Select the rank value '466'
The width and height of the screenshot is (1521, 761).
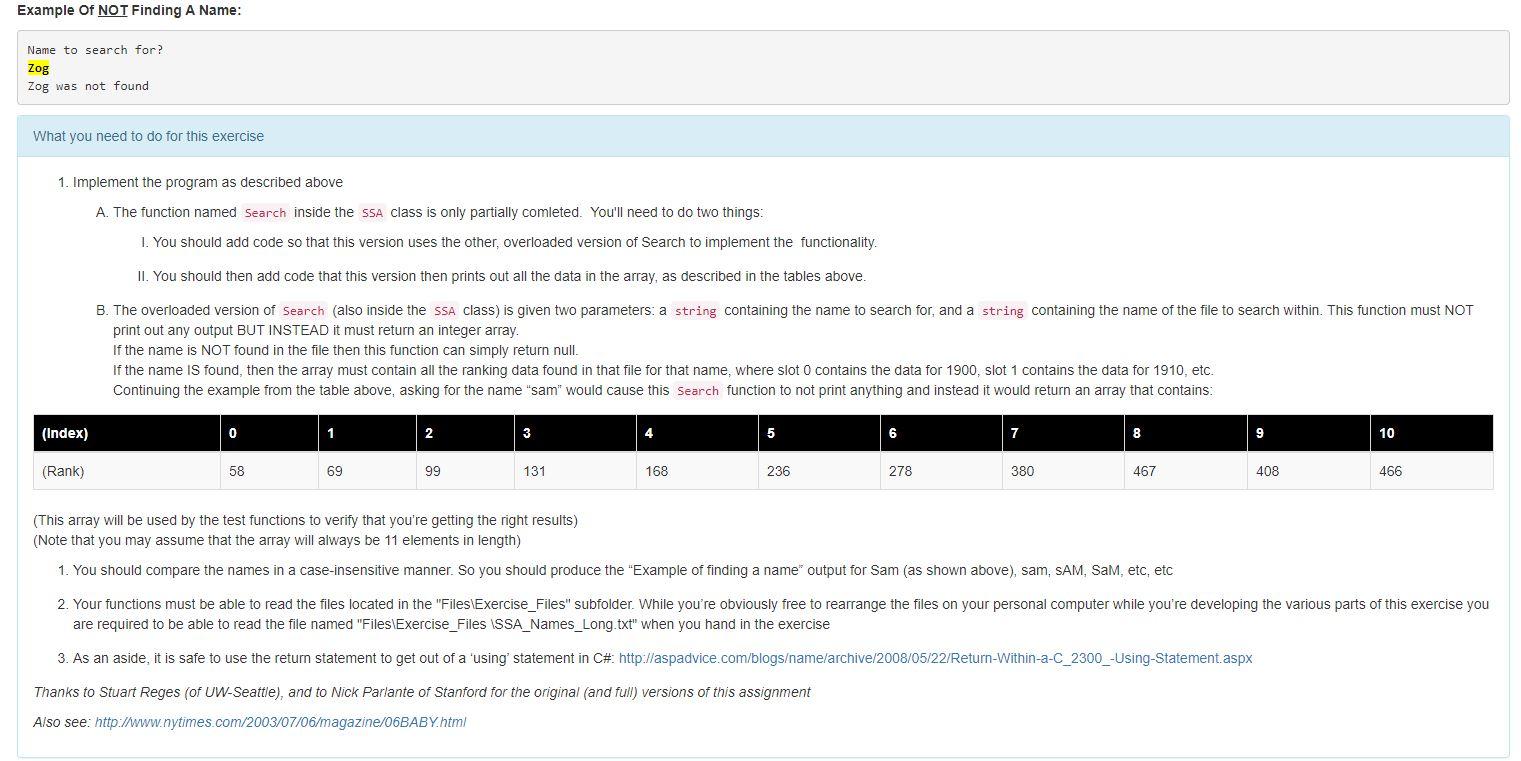click(x=1391, y=471)
